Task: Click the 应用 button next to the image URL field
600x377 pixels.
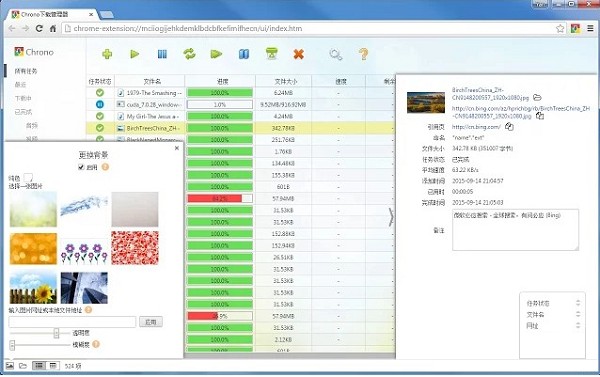Action: click(150, 322)
